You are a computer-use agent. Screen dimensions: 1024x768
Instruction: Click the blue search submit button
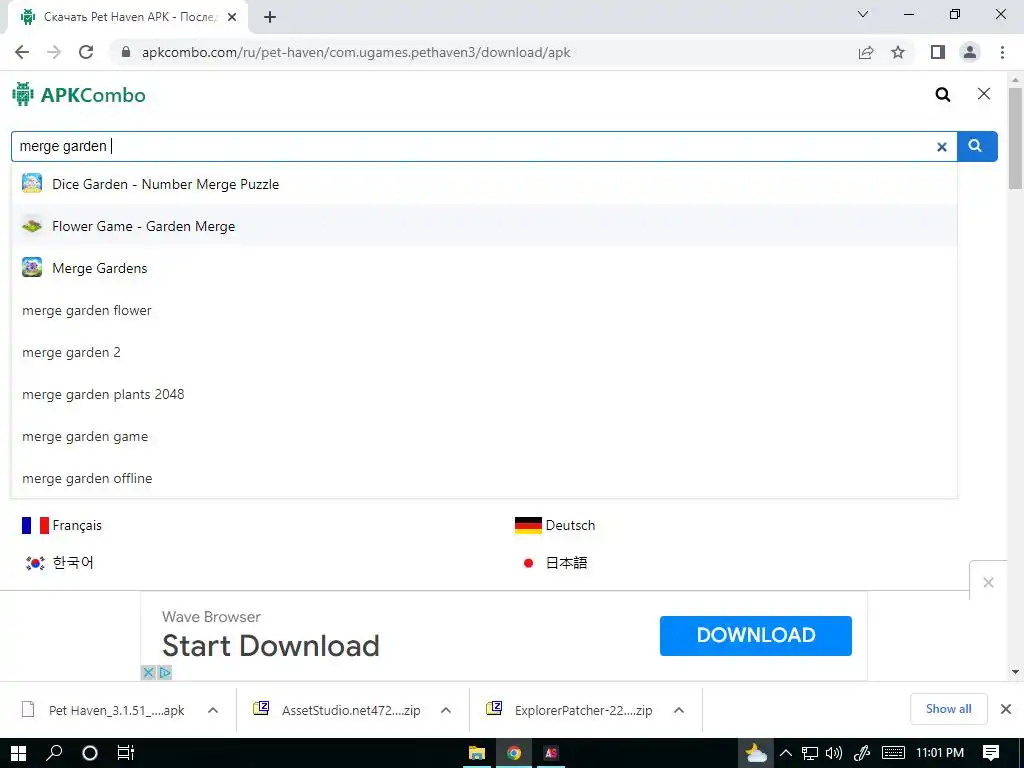pos(976,146)
